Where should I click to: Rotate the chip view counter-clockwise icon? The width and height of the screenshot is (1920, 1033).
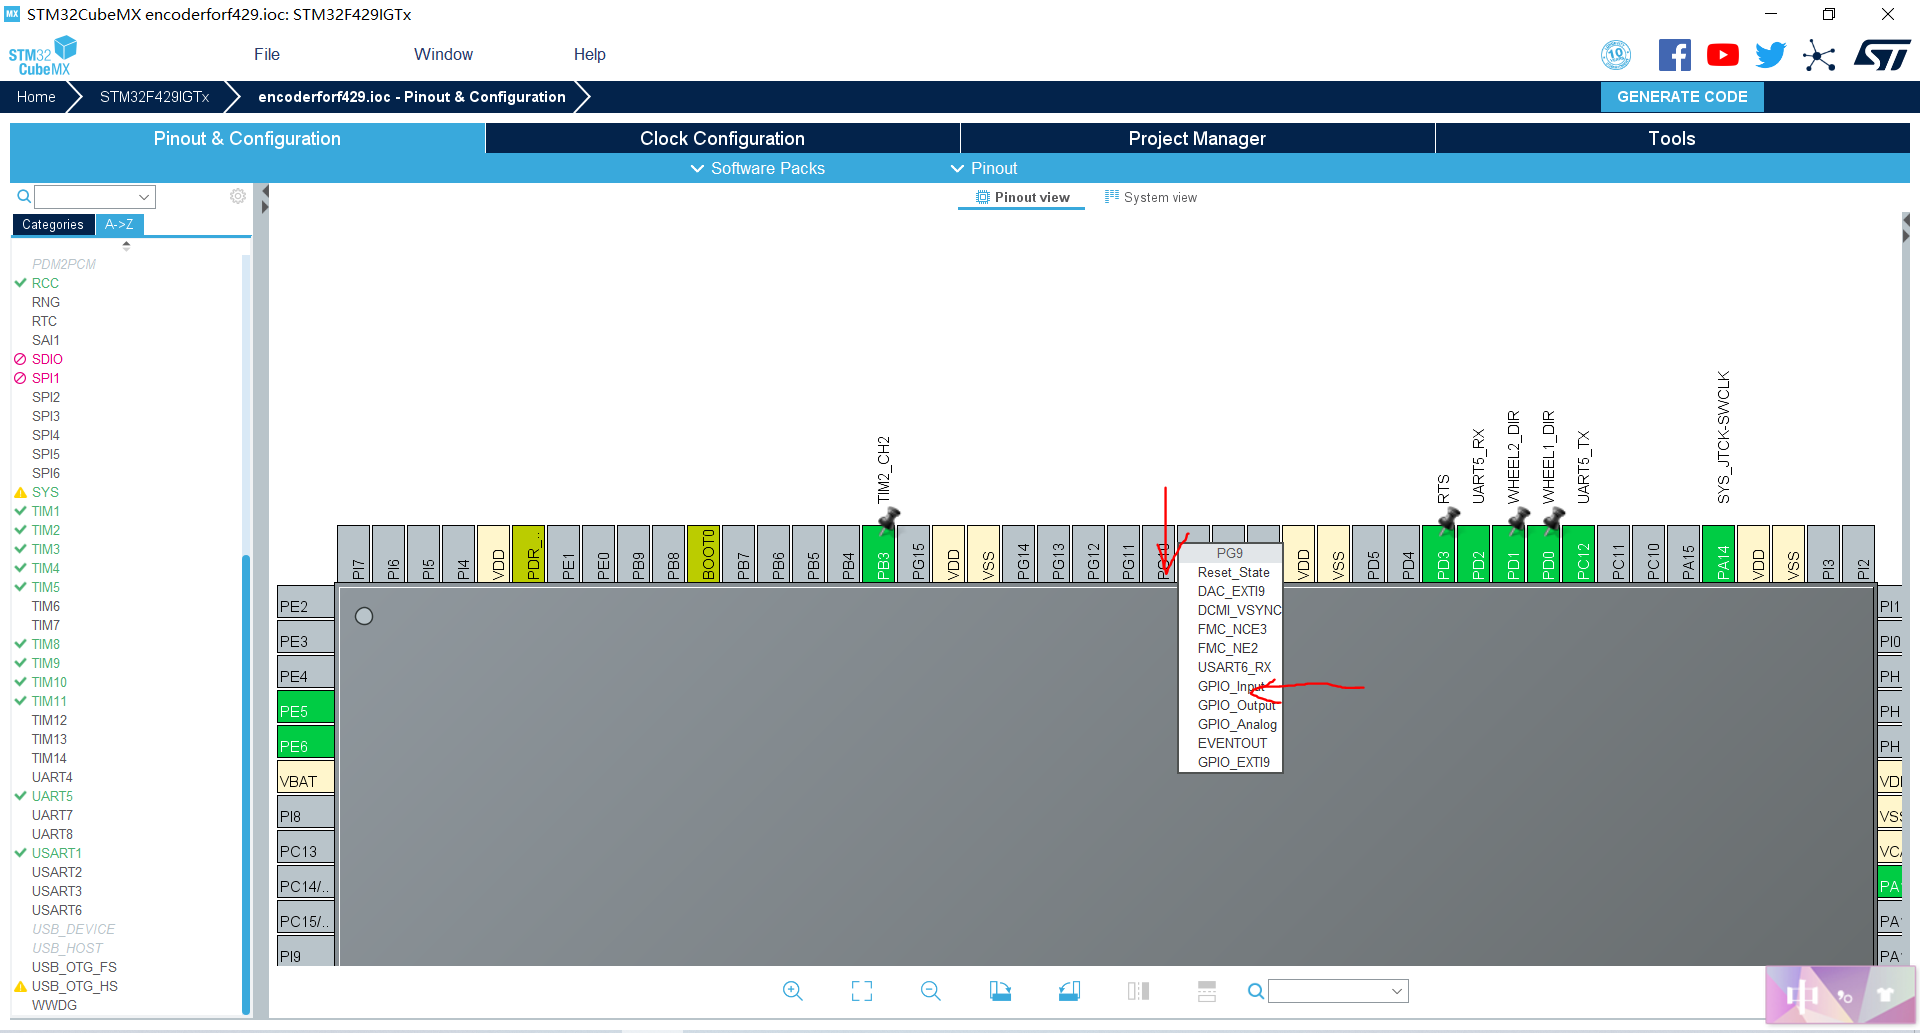[1069, 991]
